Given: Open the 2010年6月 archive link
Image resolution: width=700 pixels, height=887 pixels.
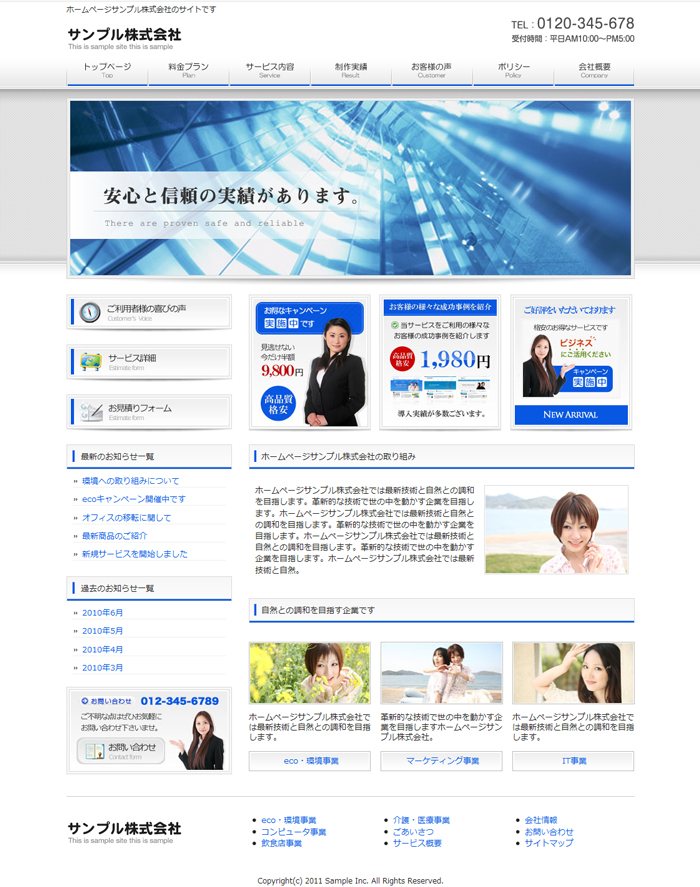Looking at the screenshot, I should pos(103,612).
